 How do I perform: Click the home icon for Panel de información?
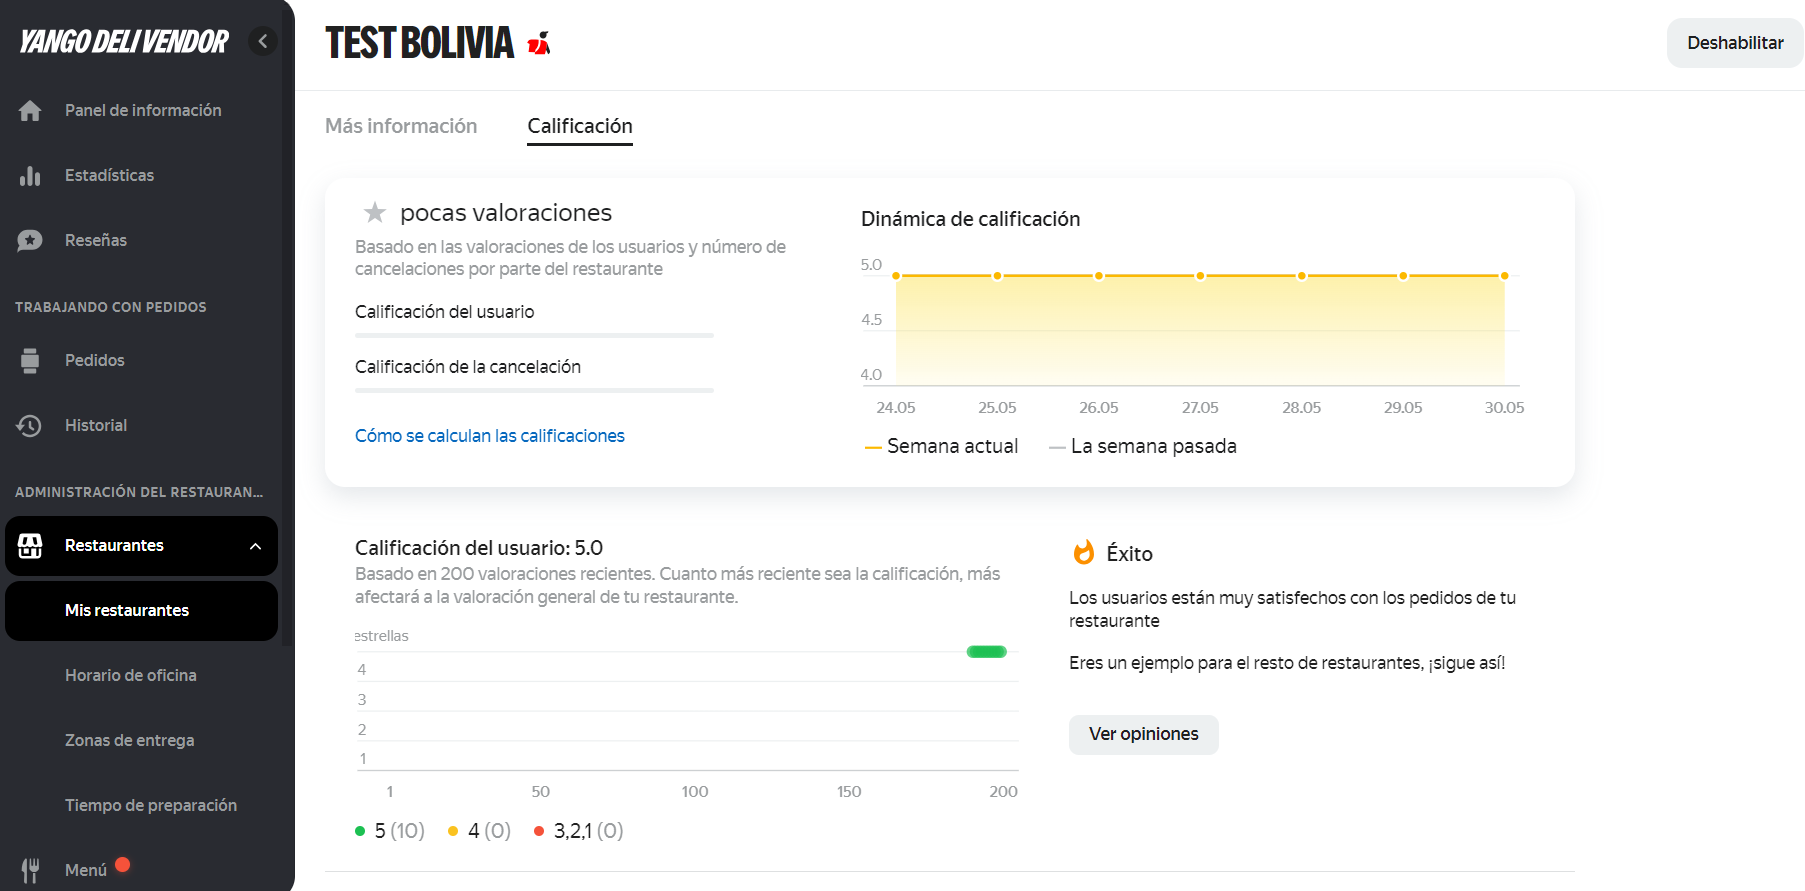click(x=30, y=111)
